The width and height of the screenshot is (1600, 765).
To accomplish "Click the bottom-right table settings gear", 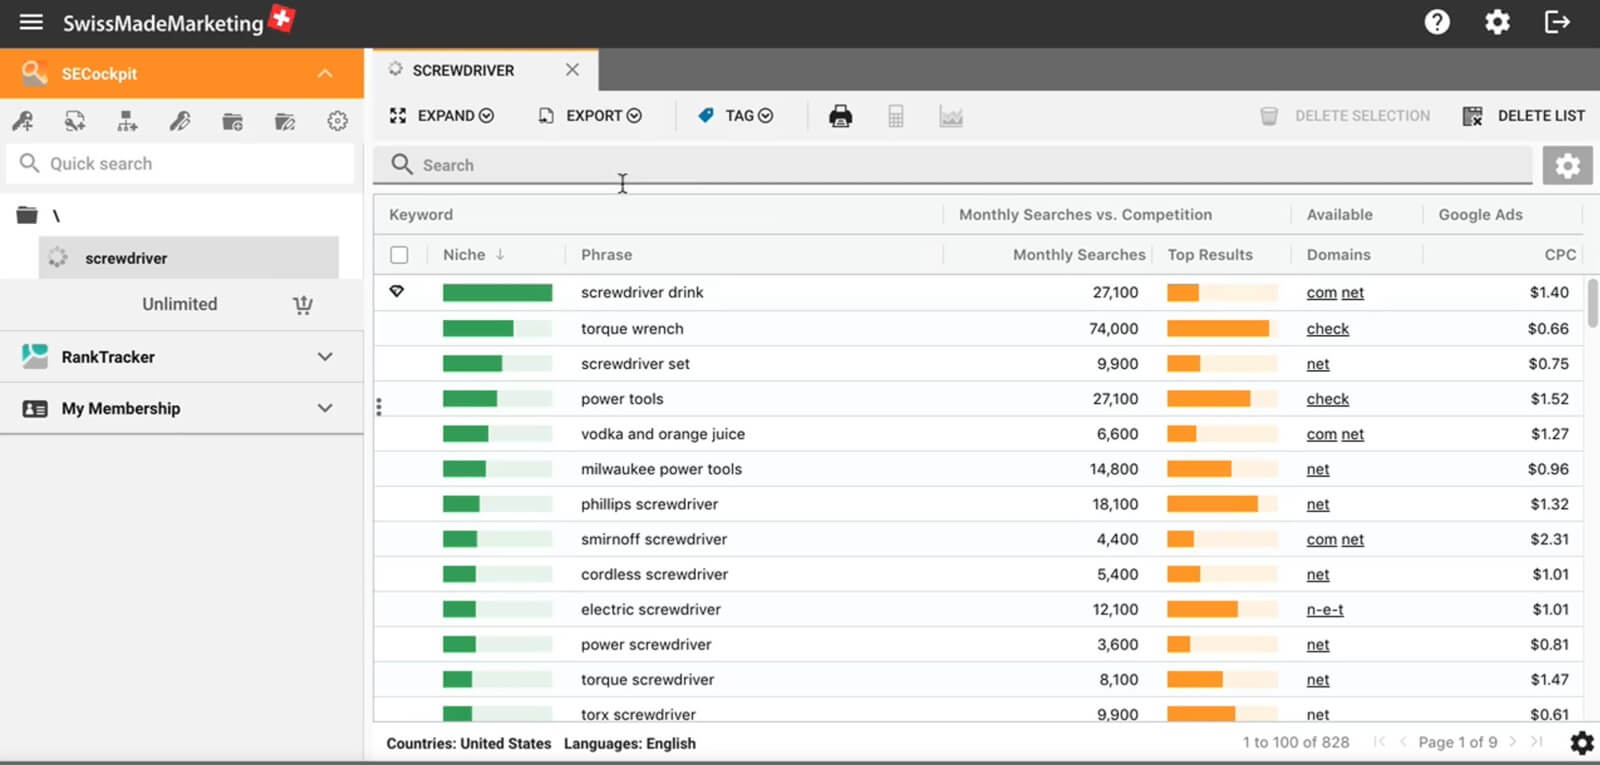I will [1581, 743].
